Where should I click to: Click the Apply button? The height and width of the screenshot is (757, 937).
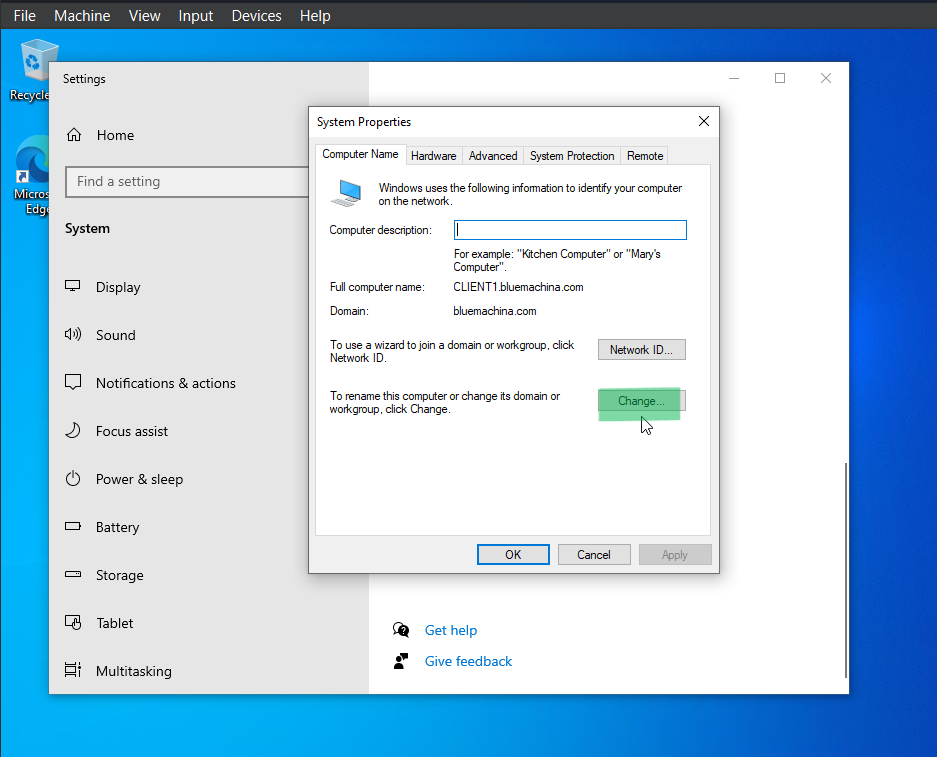(675, 554)
